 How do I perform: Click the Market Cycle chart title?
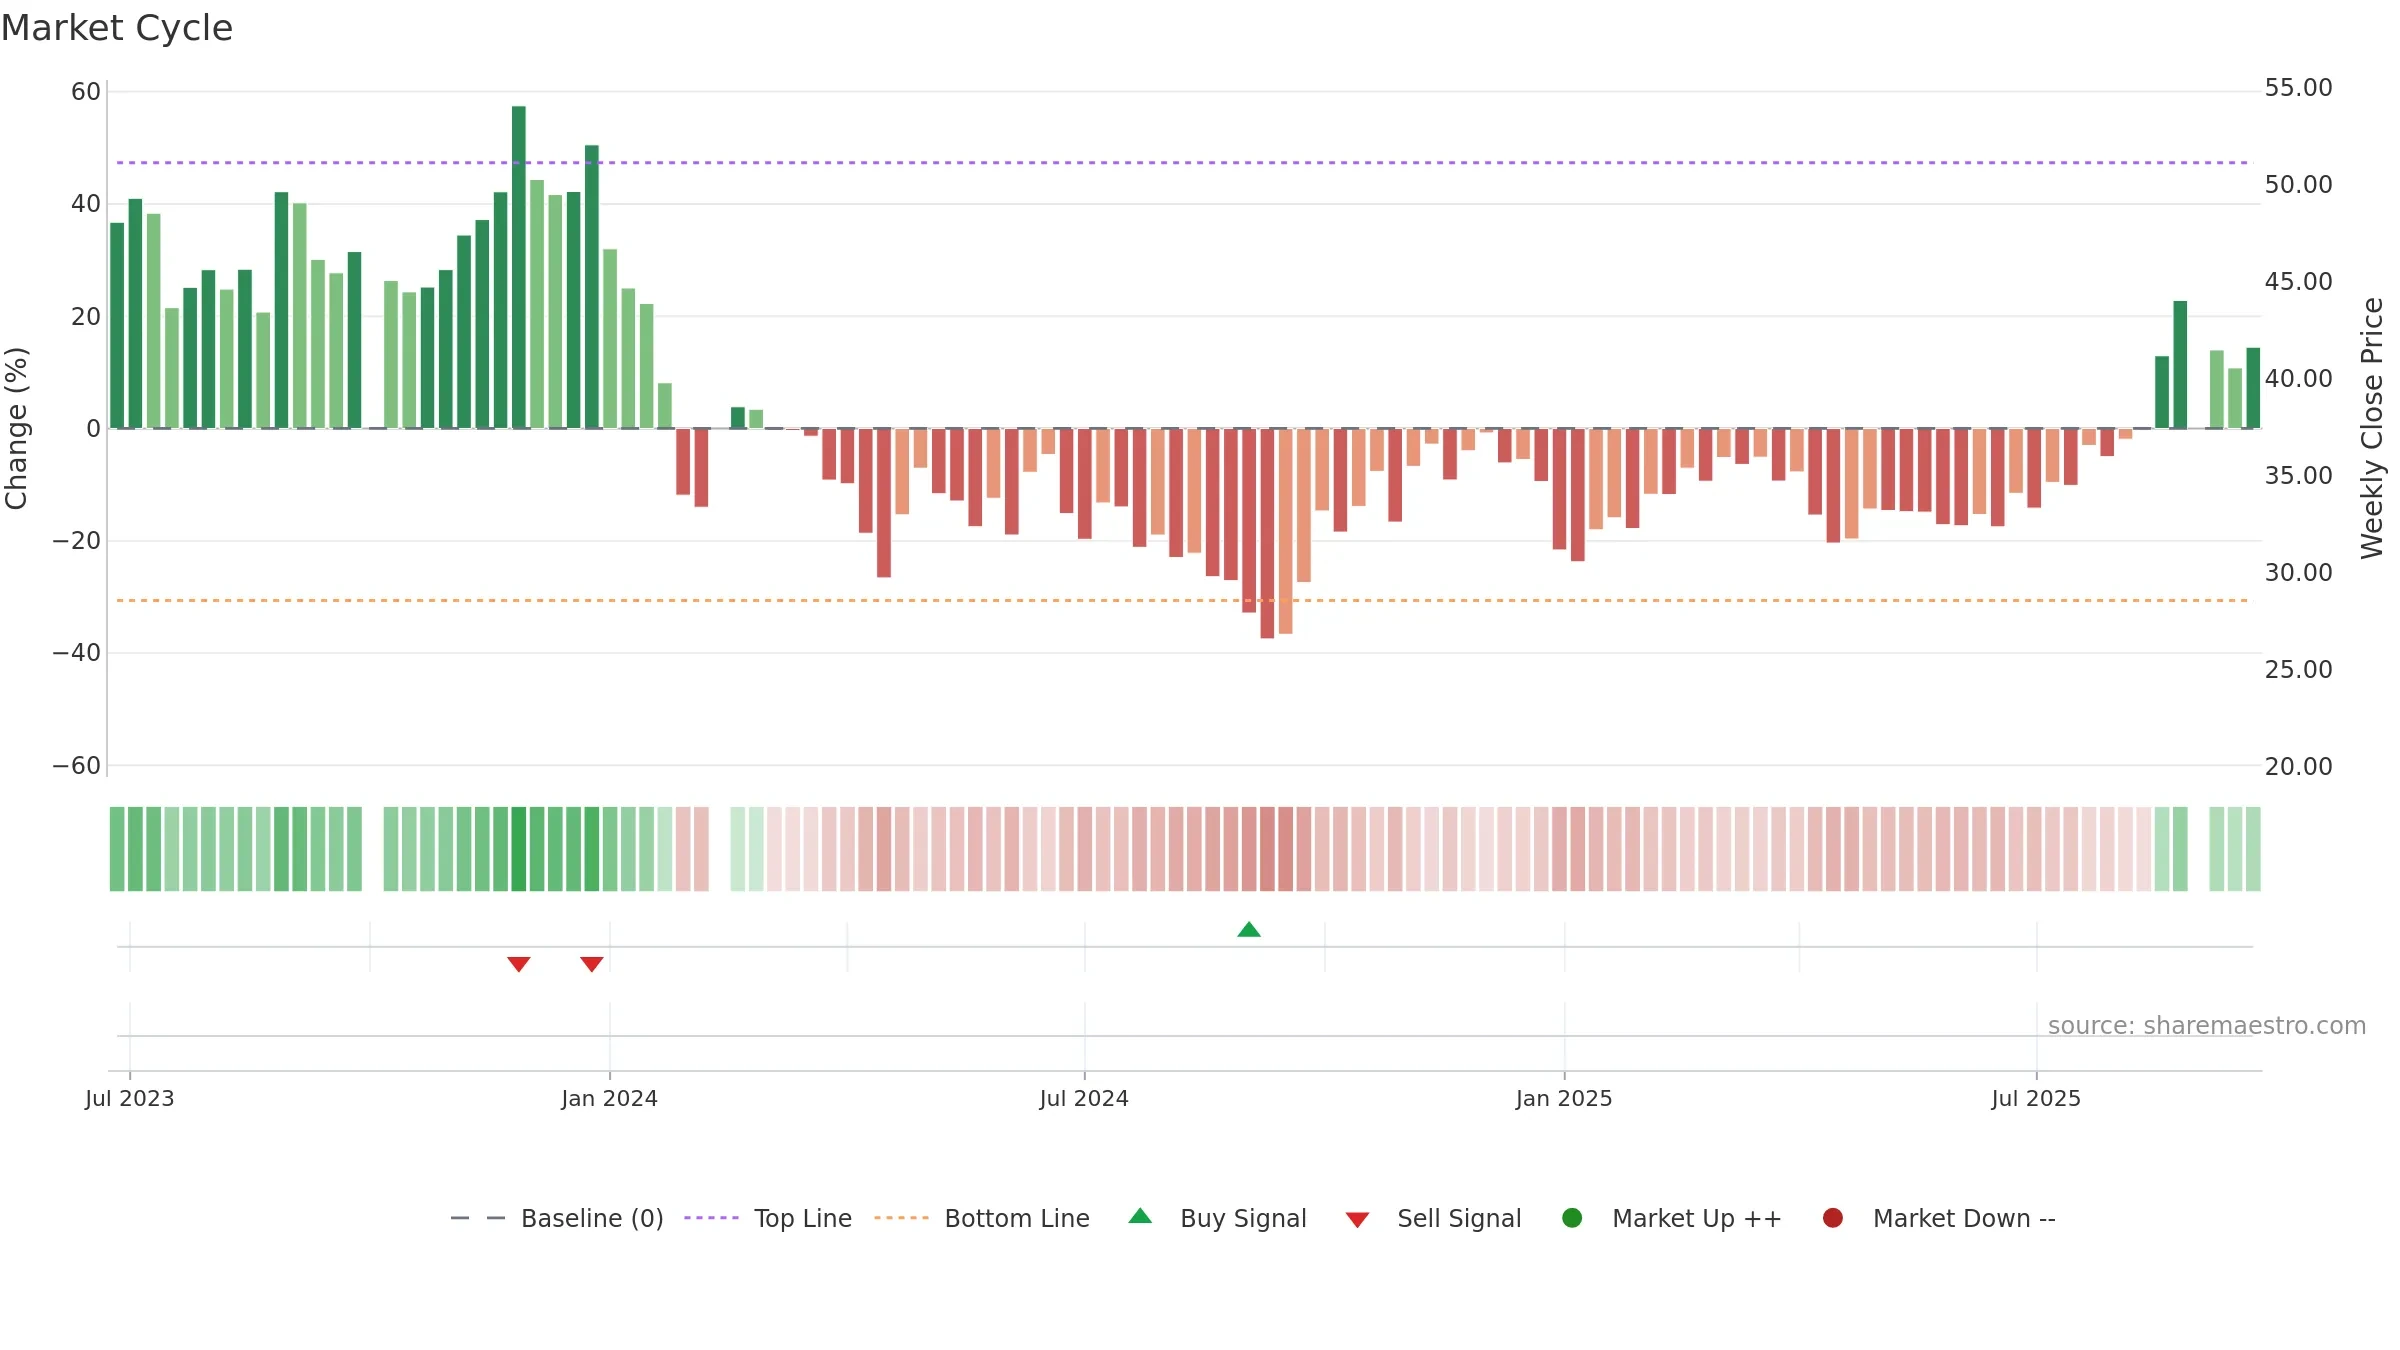click(117, 28)
